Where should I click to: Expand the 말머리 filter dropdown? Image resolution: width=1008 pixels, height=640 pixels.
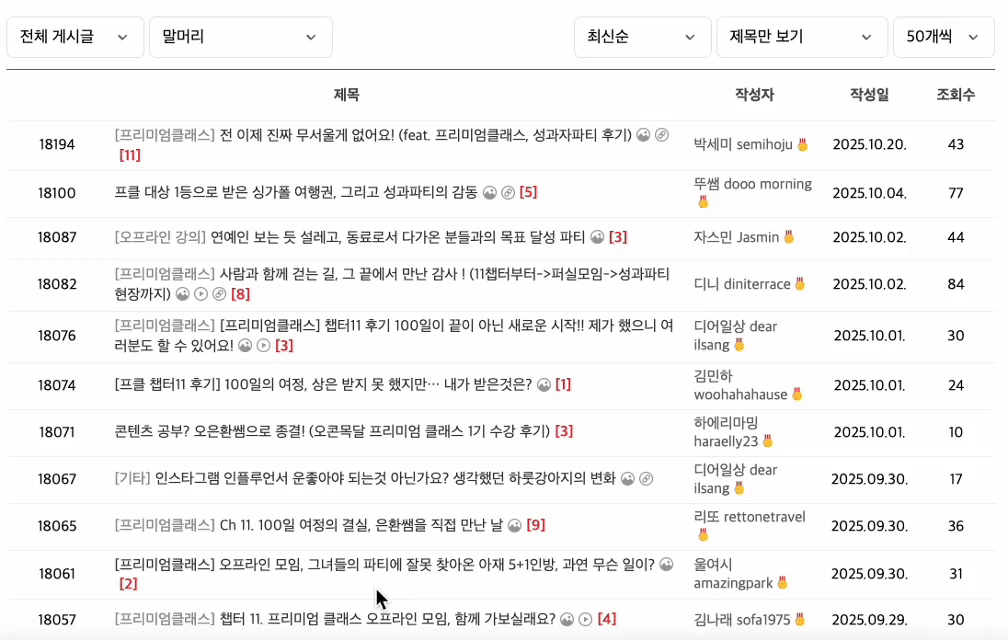[240, 37]
